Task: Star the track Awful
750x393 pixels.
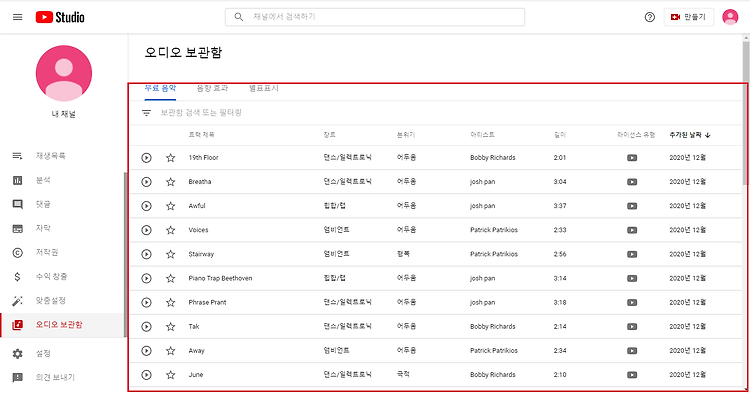Action: (x=170, y=206)
